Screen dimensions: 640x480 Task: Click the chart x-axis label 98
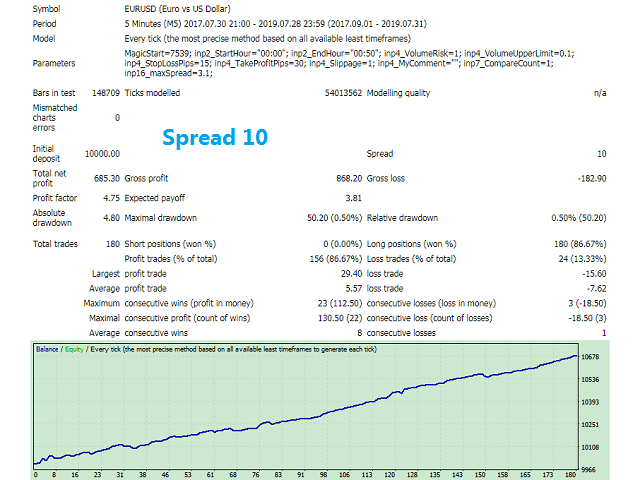click(323, 475)
